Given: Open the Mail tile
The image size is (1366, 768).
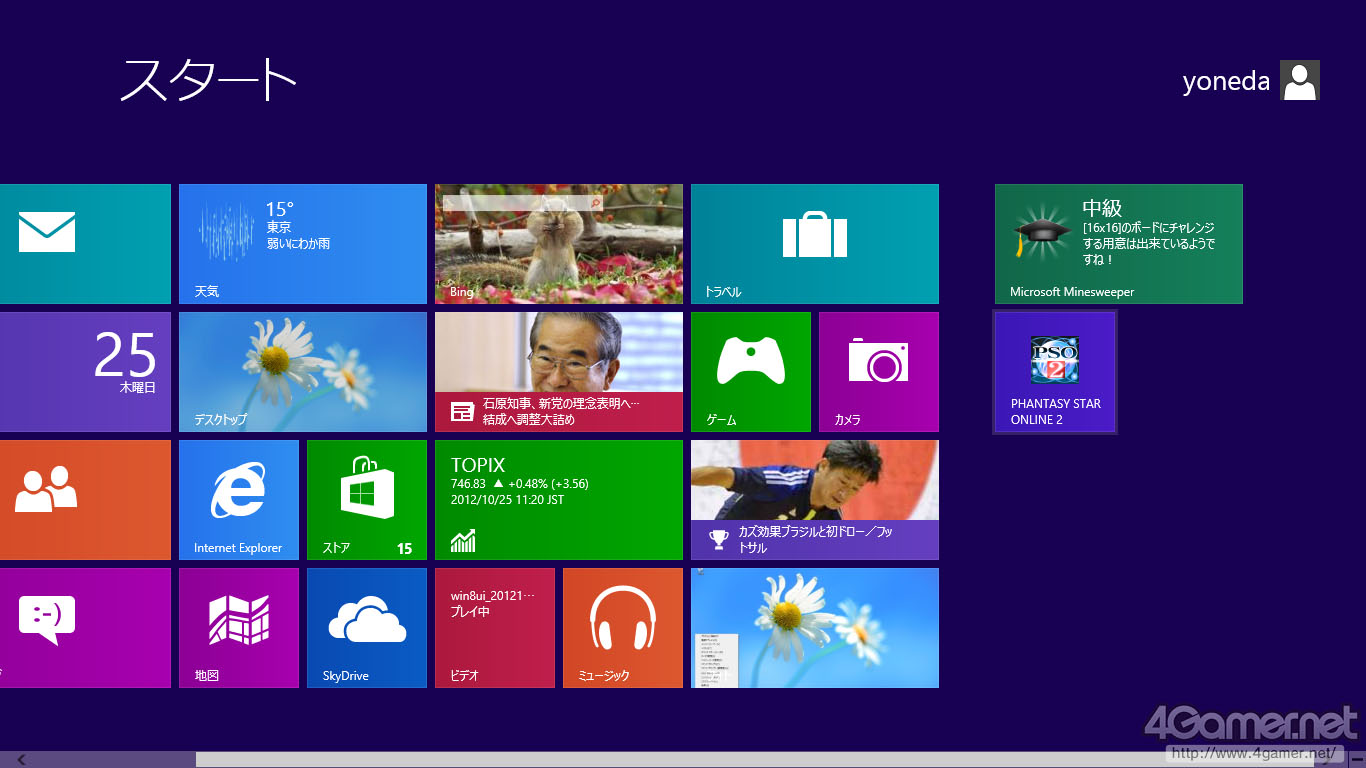Looking at the screenshot, I should click(85, 243).
